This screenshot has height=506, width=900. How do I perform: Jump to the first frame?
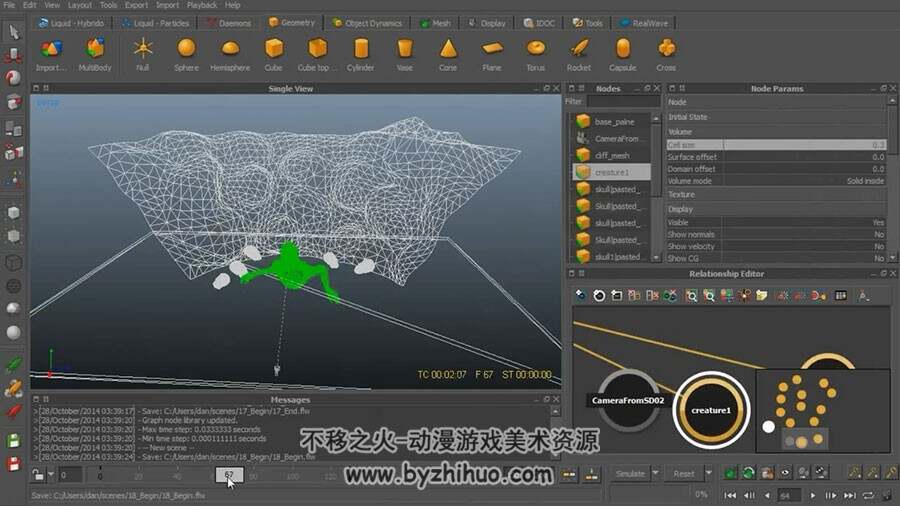click(730, 495)
